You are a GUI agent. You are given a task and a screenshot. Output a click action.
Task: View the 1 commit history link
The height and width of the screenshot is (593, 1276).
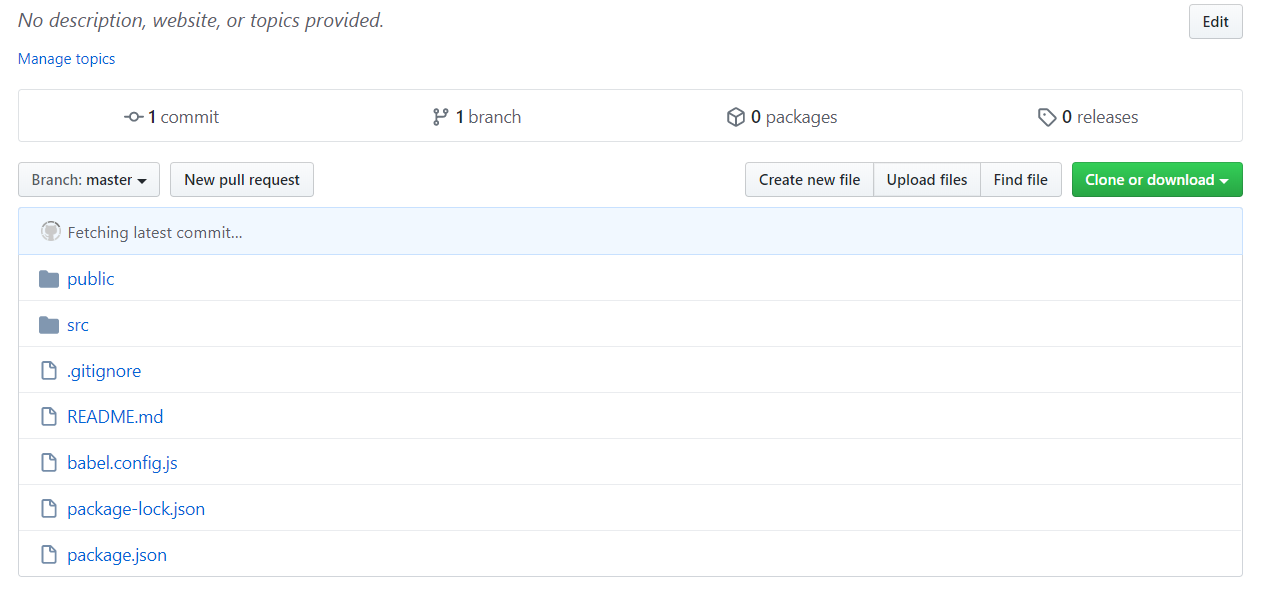[x=171, y=117]
